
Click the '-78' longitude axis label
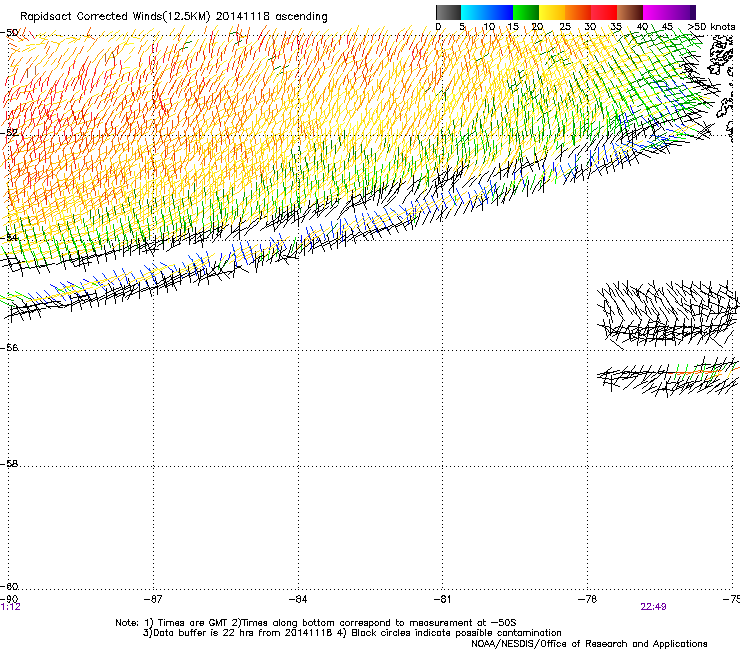[587, 599]
